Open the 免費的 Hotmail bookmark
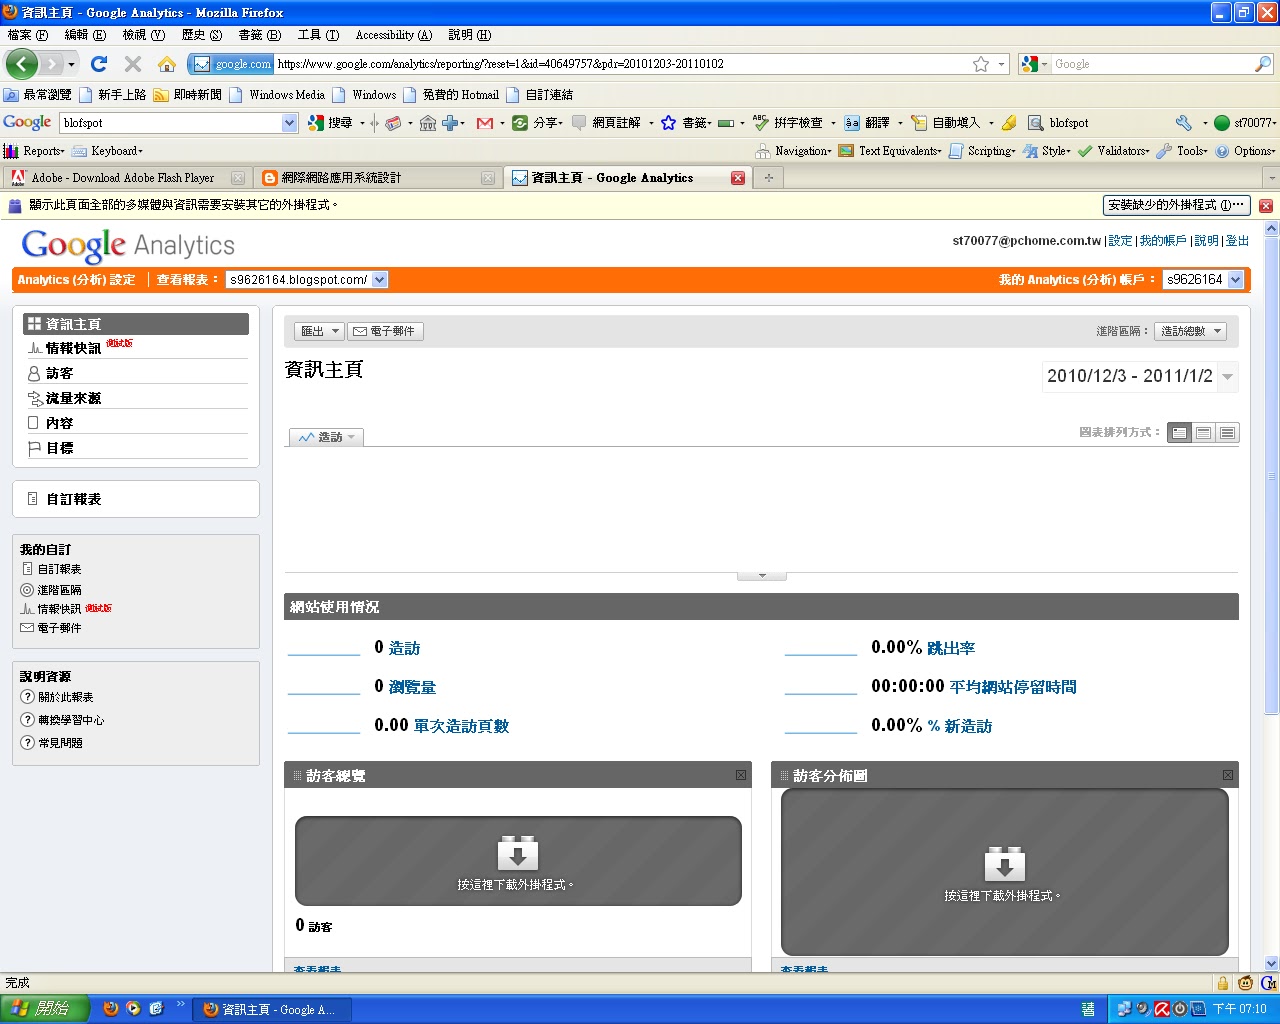This screenshot has height=1024, width=1280. 450,95
